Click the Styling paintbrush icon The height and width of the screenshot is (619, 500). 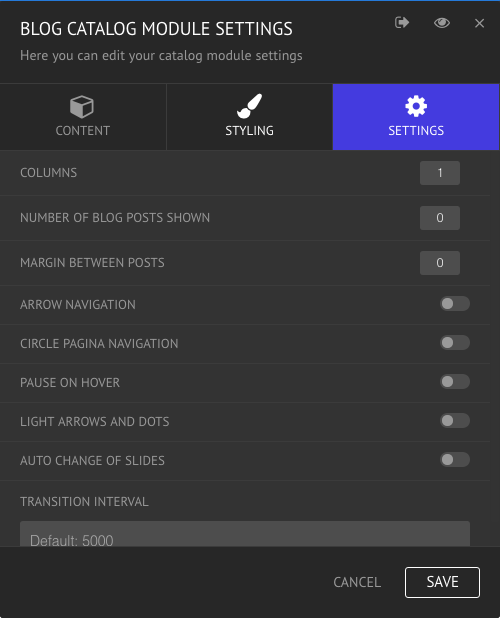(249, 106)
